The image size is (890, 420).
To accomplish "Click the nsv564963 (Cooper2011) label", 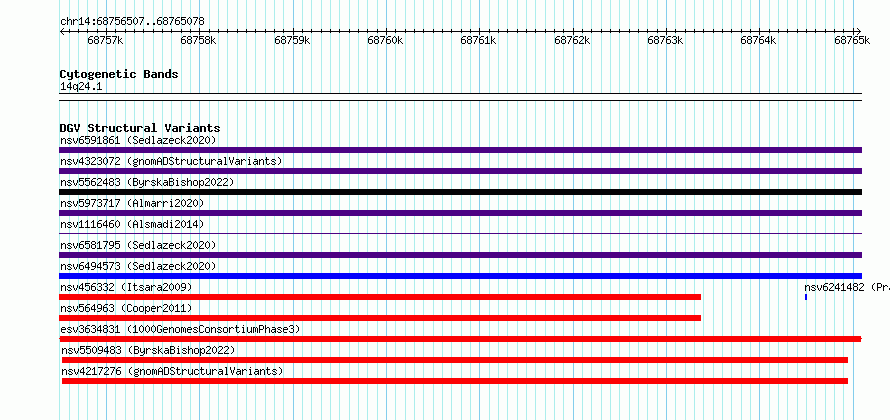I will (x=126, y=308).
